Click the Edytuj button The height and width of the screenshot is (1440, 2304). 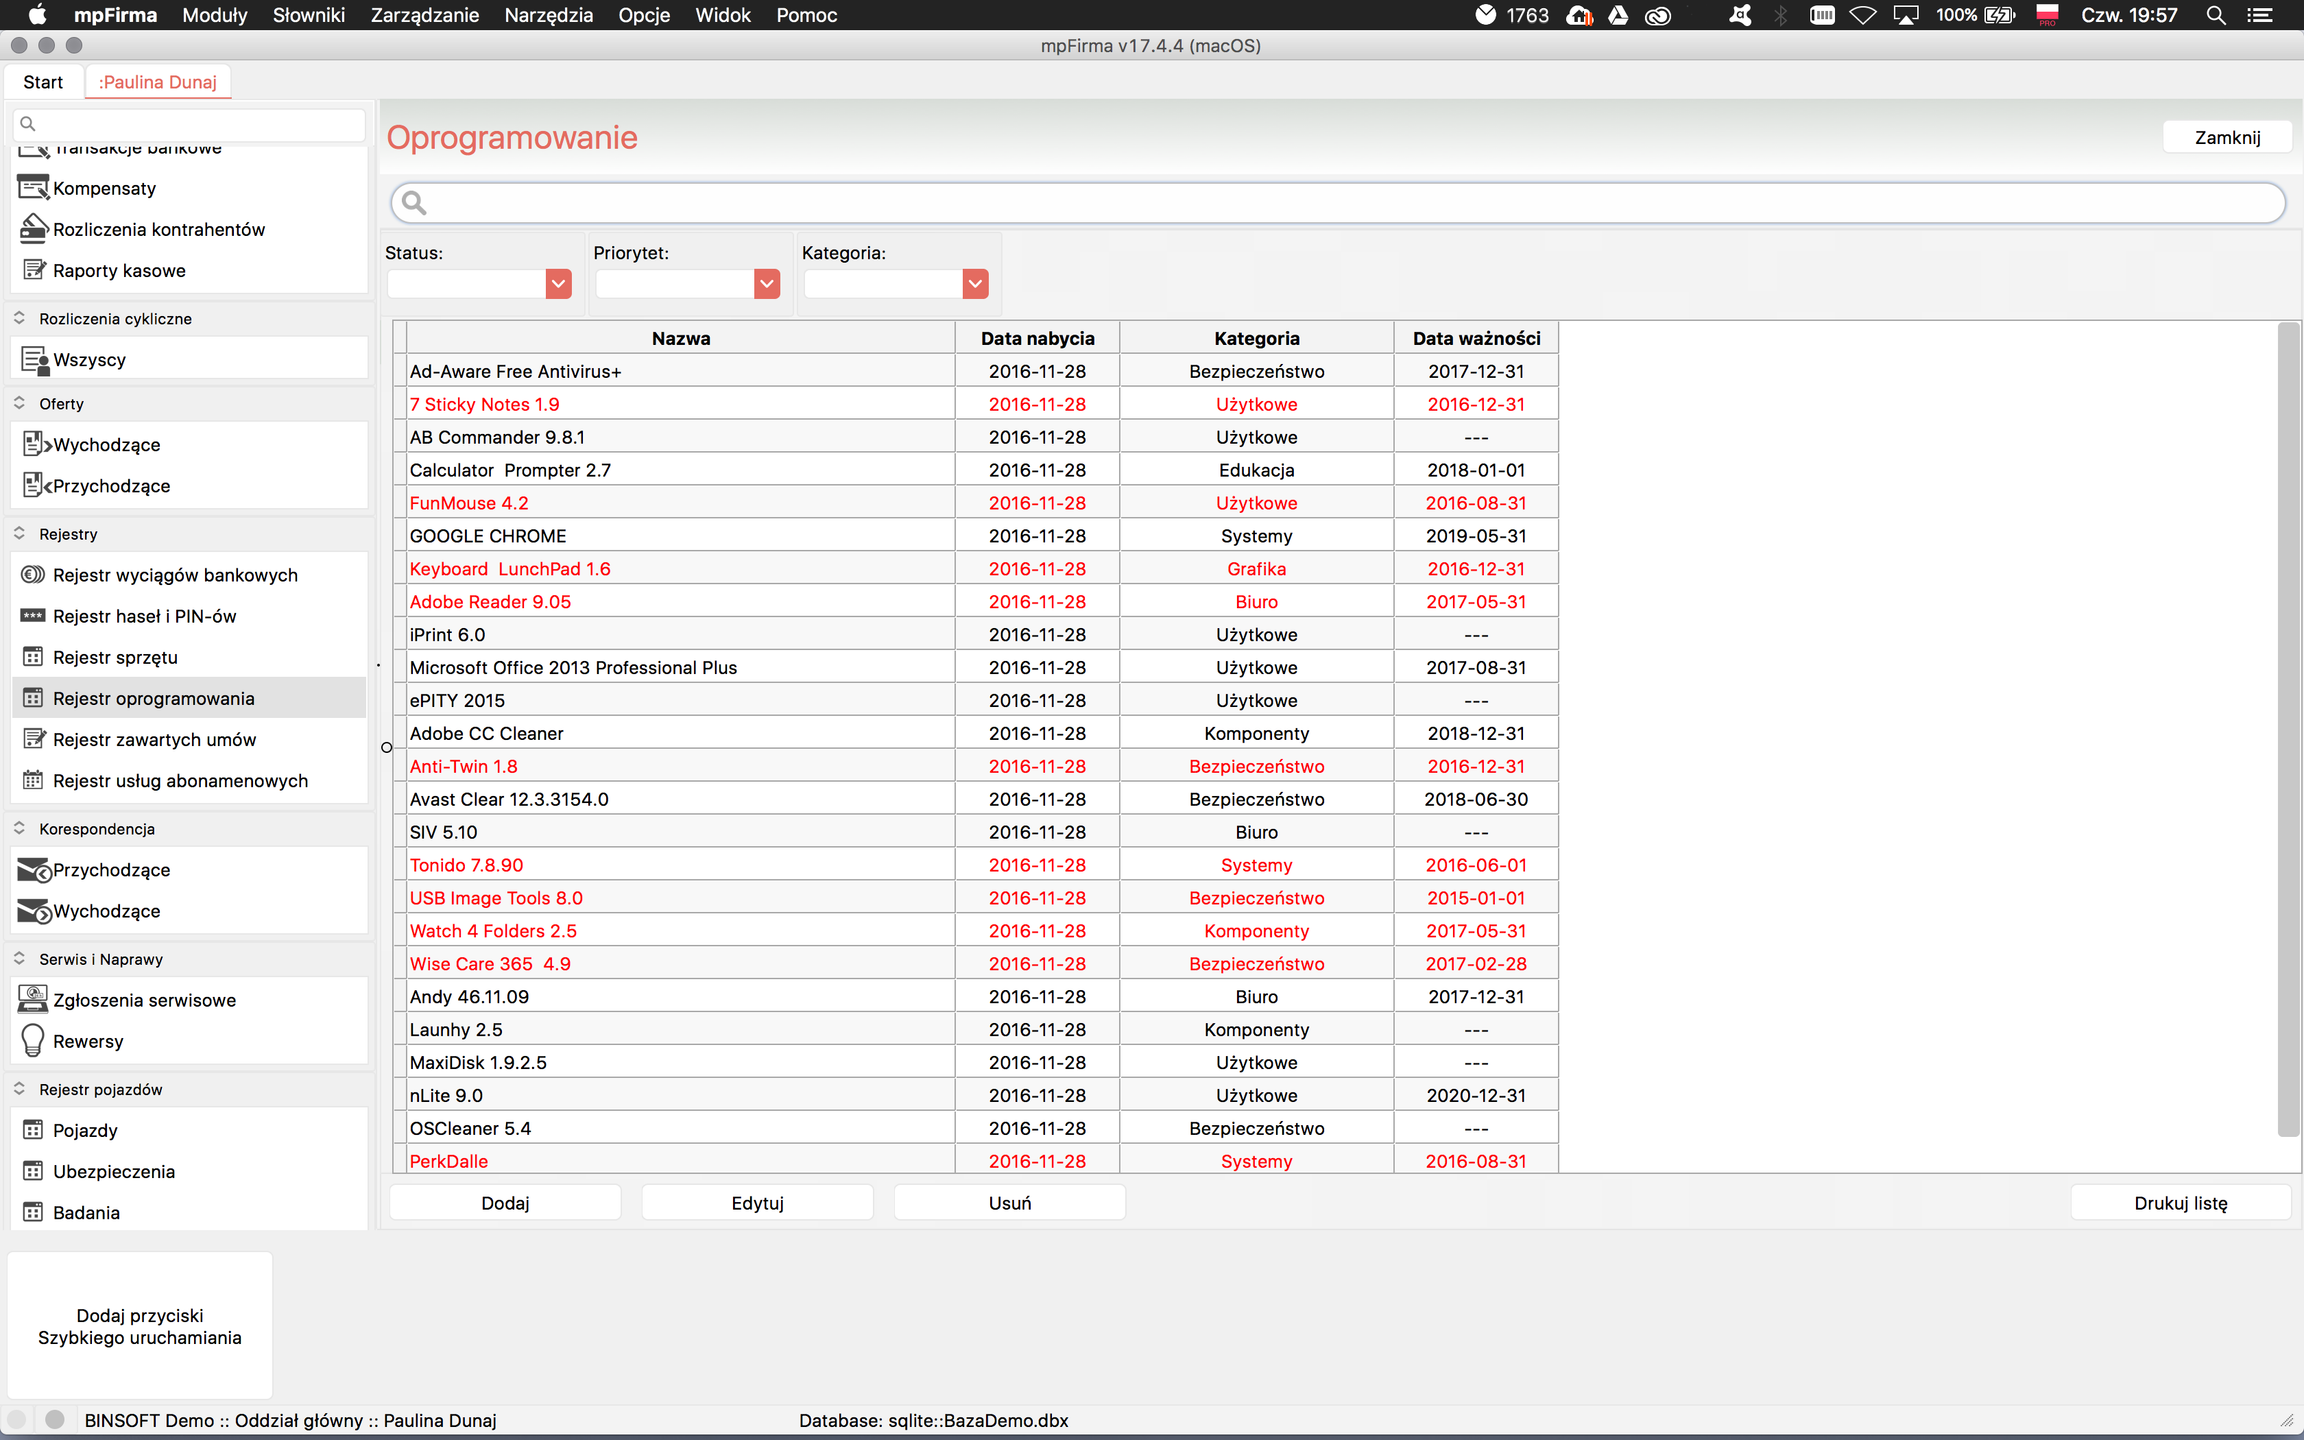757,1203
